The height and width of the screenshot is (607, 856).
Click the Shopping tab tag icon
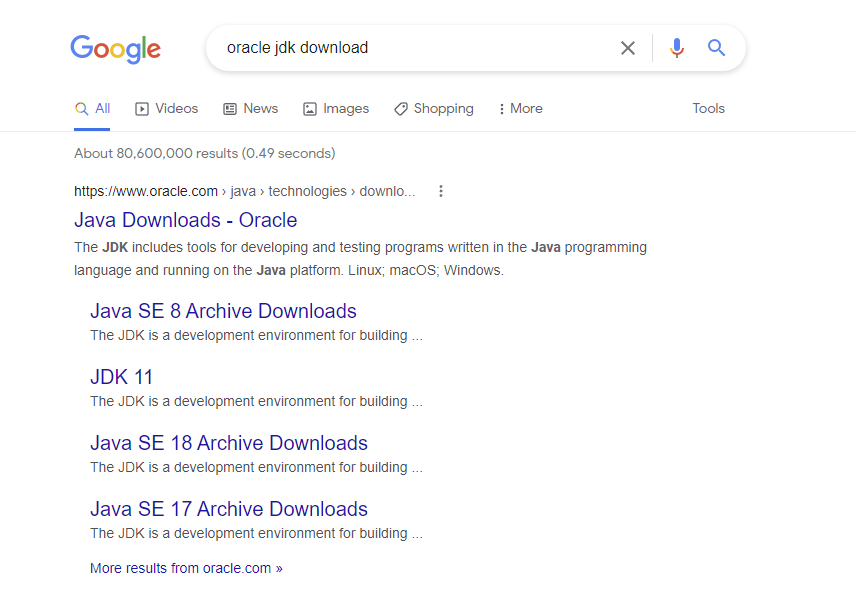tap(401, 109)
